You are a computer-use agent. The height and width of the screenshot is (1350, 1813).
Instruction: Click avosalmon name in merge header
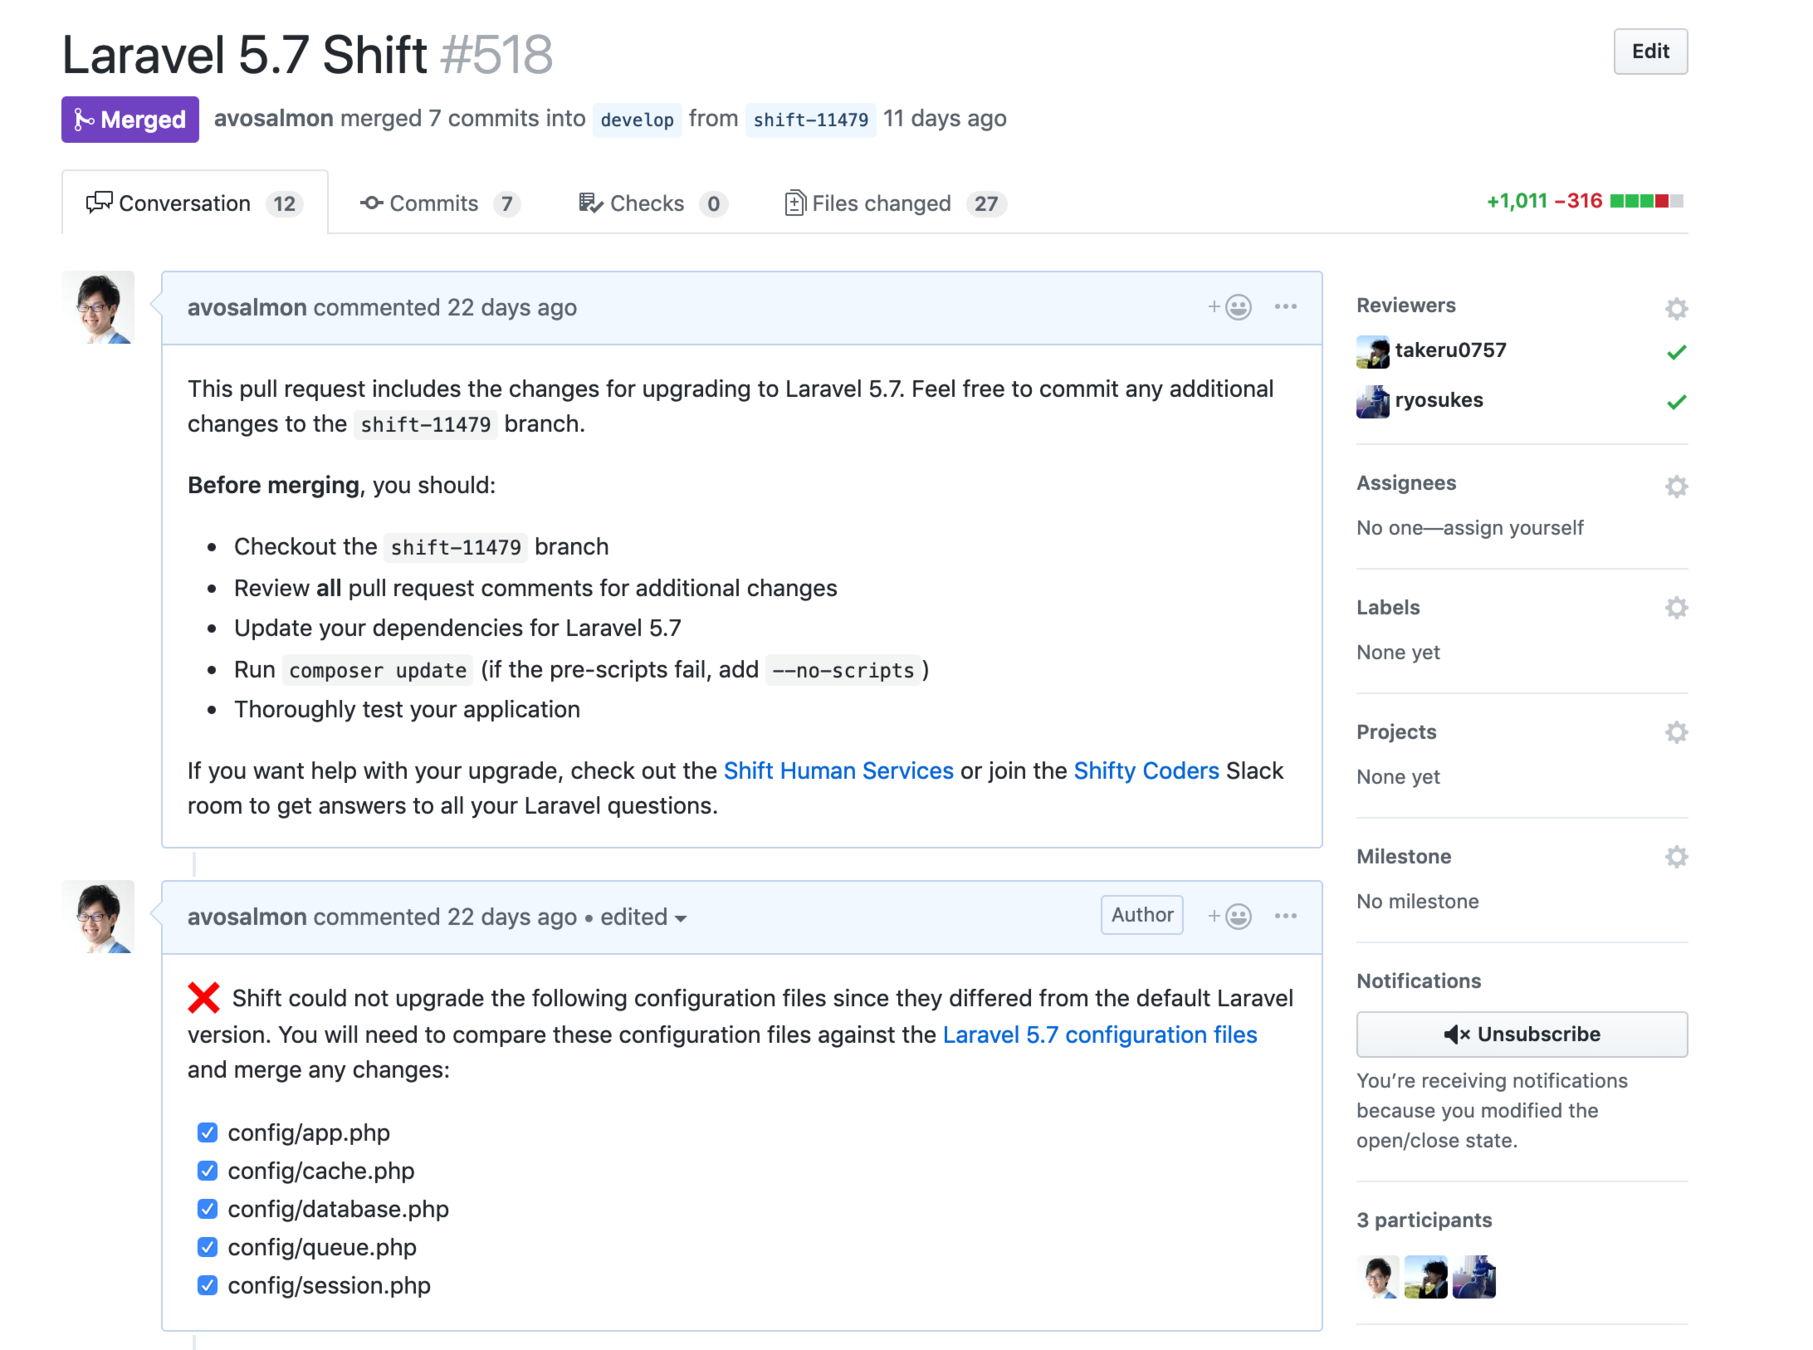coord(273,118)
